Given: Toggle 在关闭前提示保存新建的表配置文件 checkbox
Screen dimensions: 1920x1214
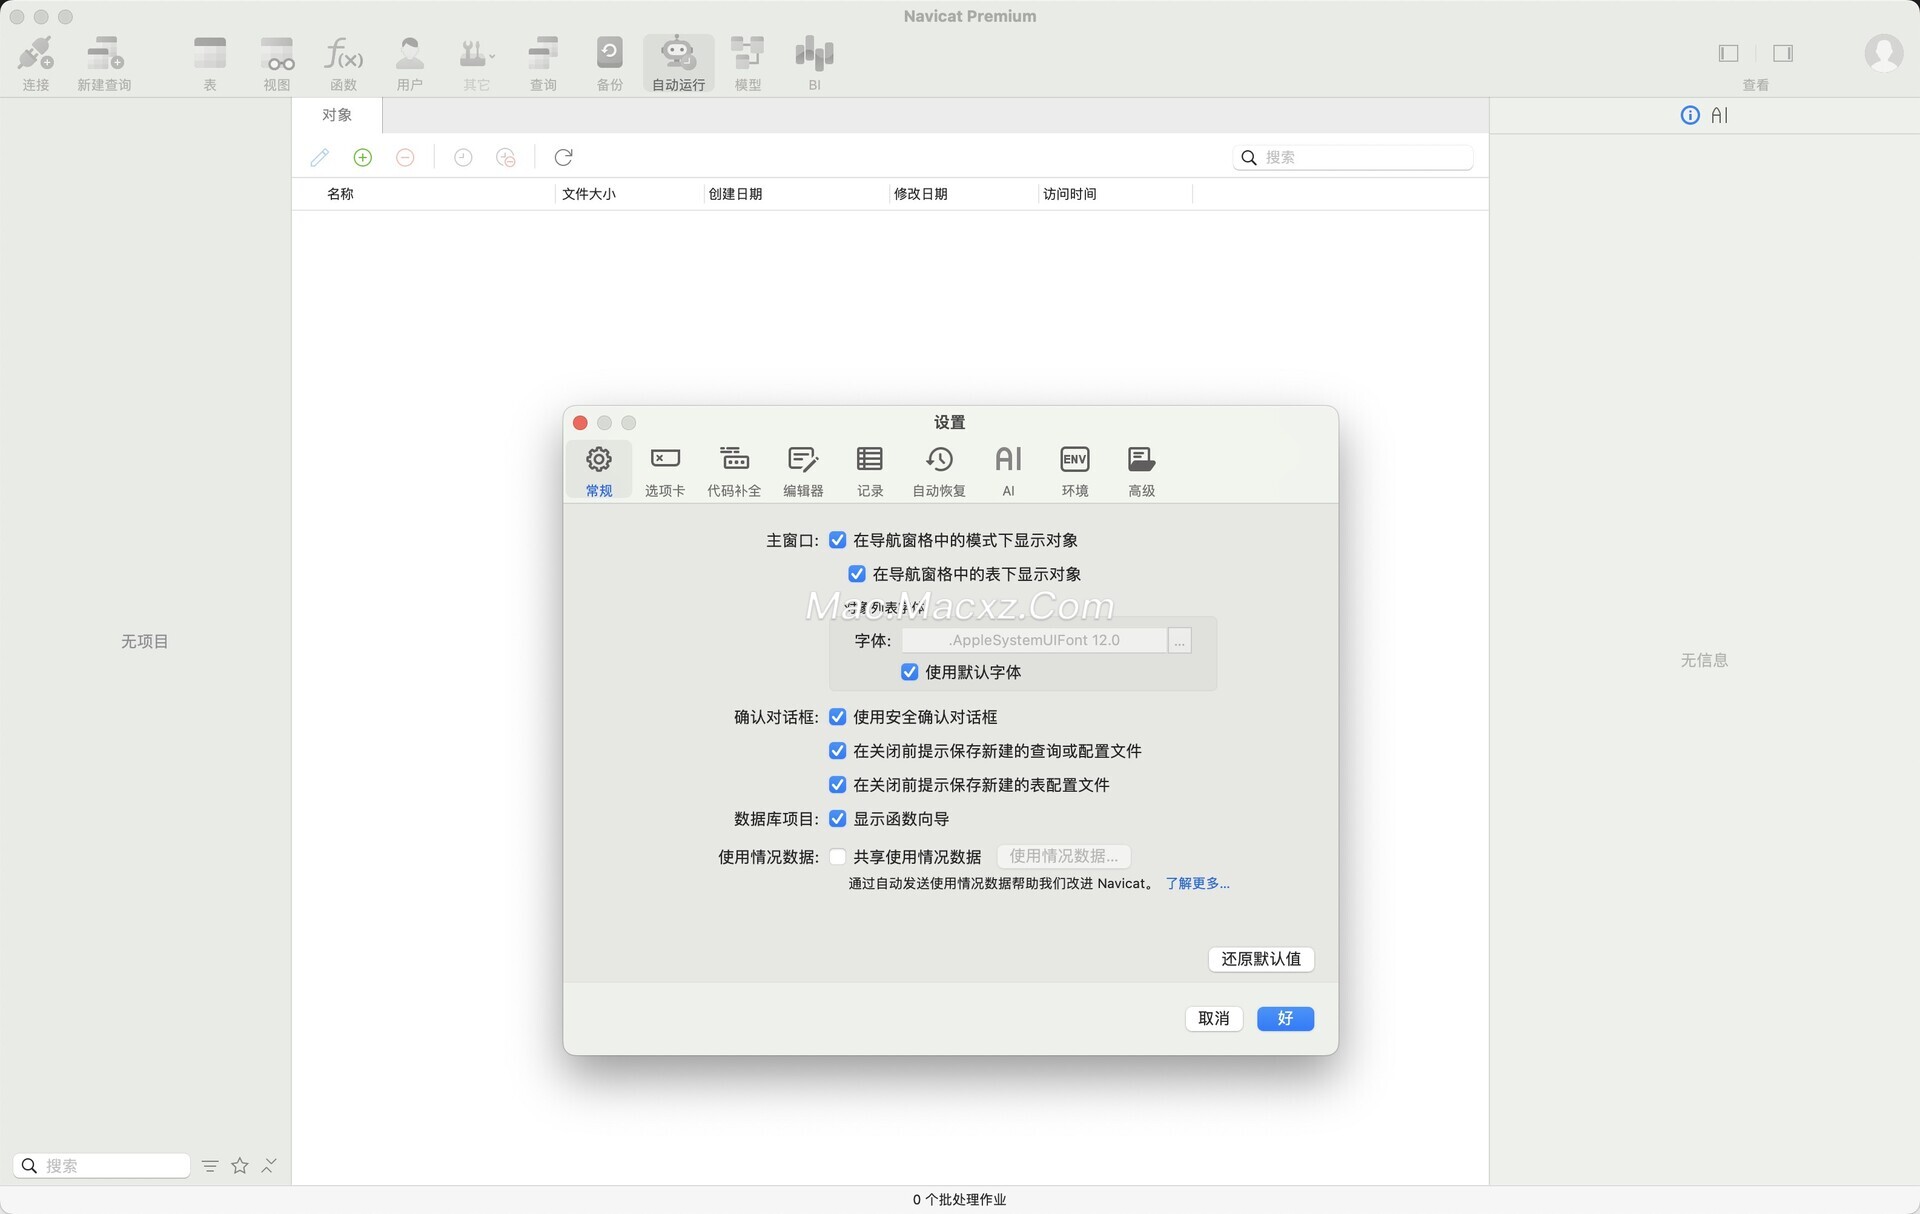Looking at the screenshot, I should click(x=838, y=785).
